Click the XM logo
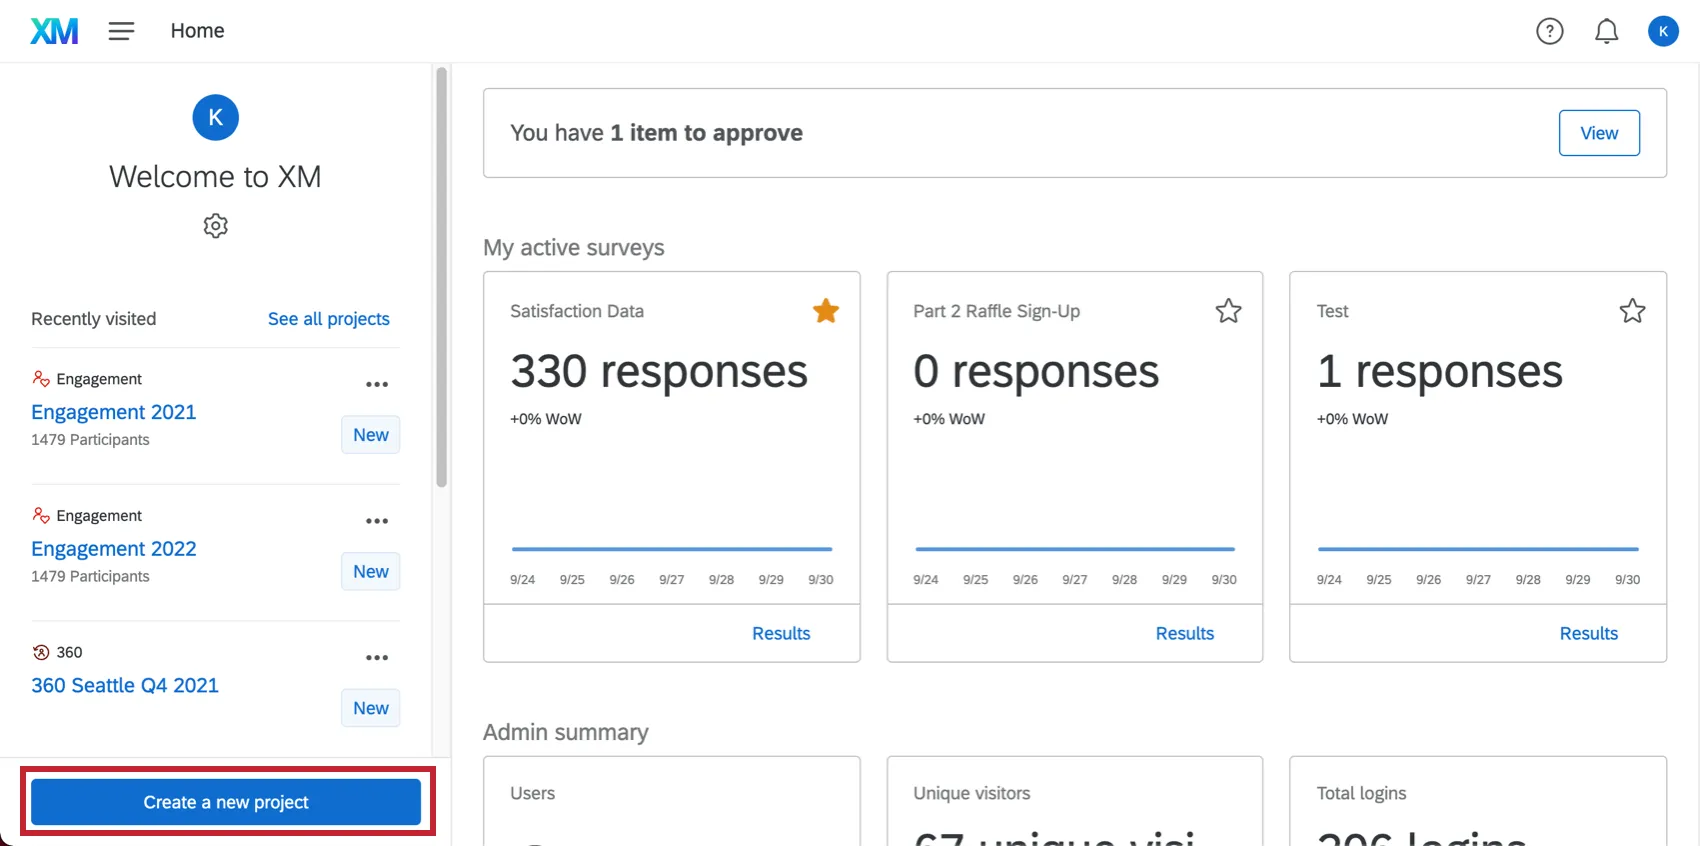 click(54, 31)
